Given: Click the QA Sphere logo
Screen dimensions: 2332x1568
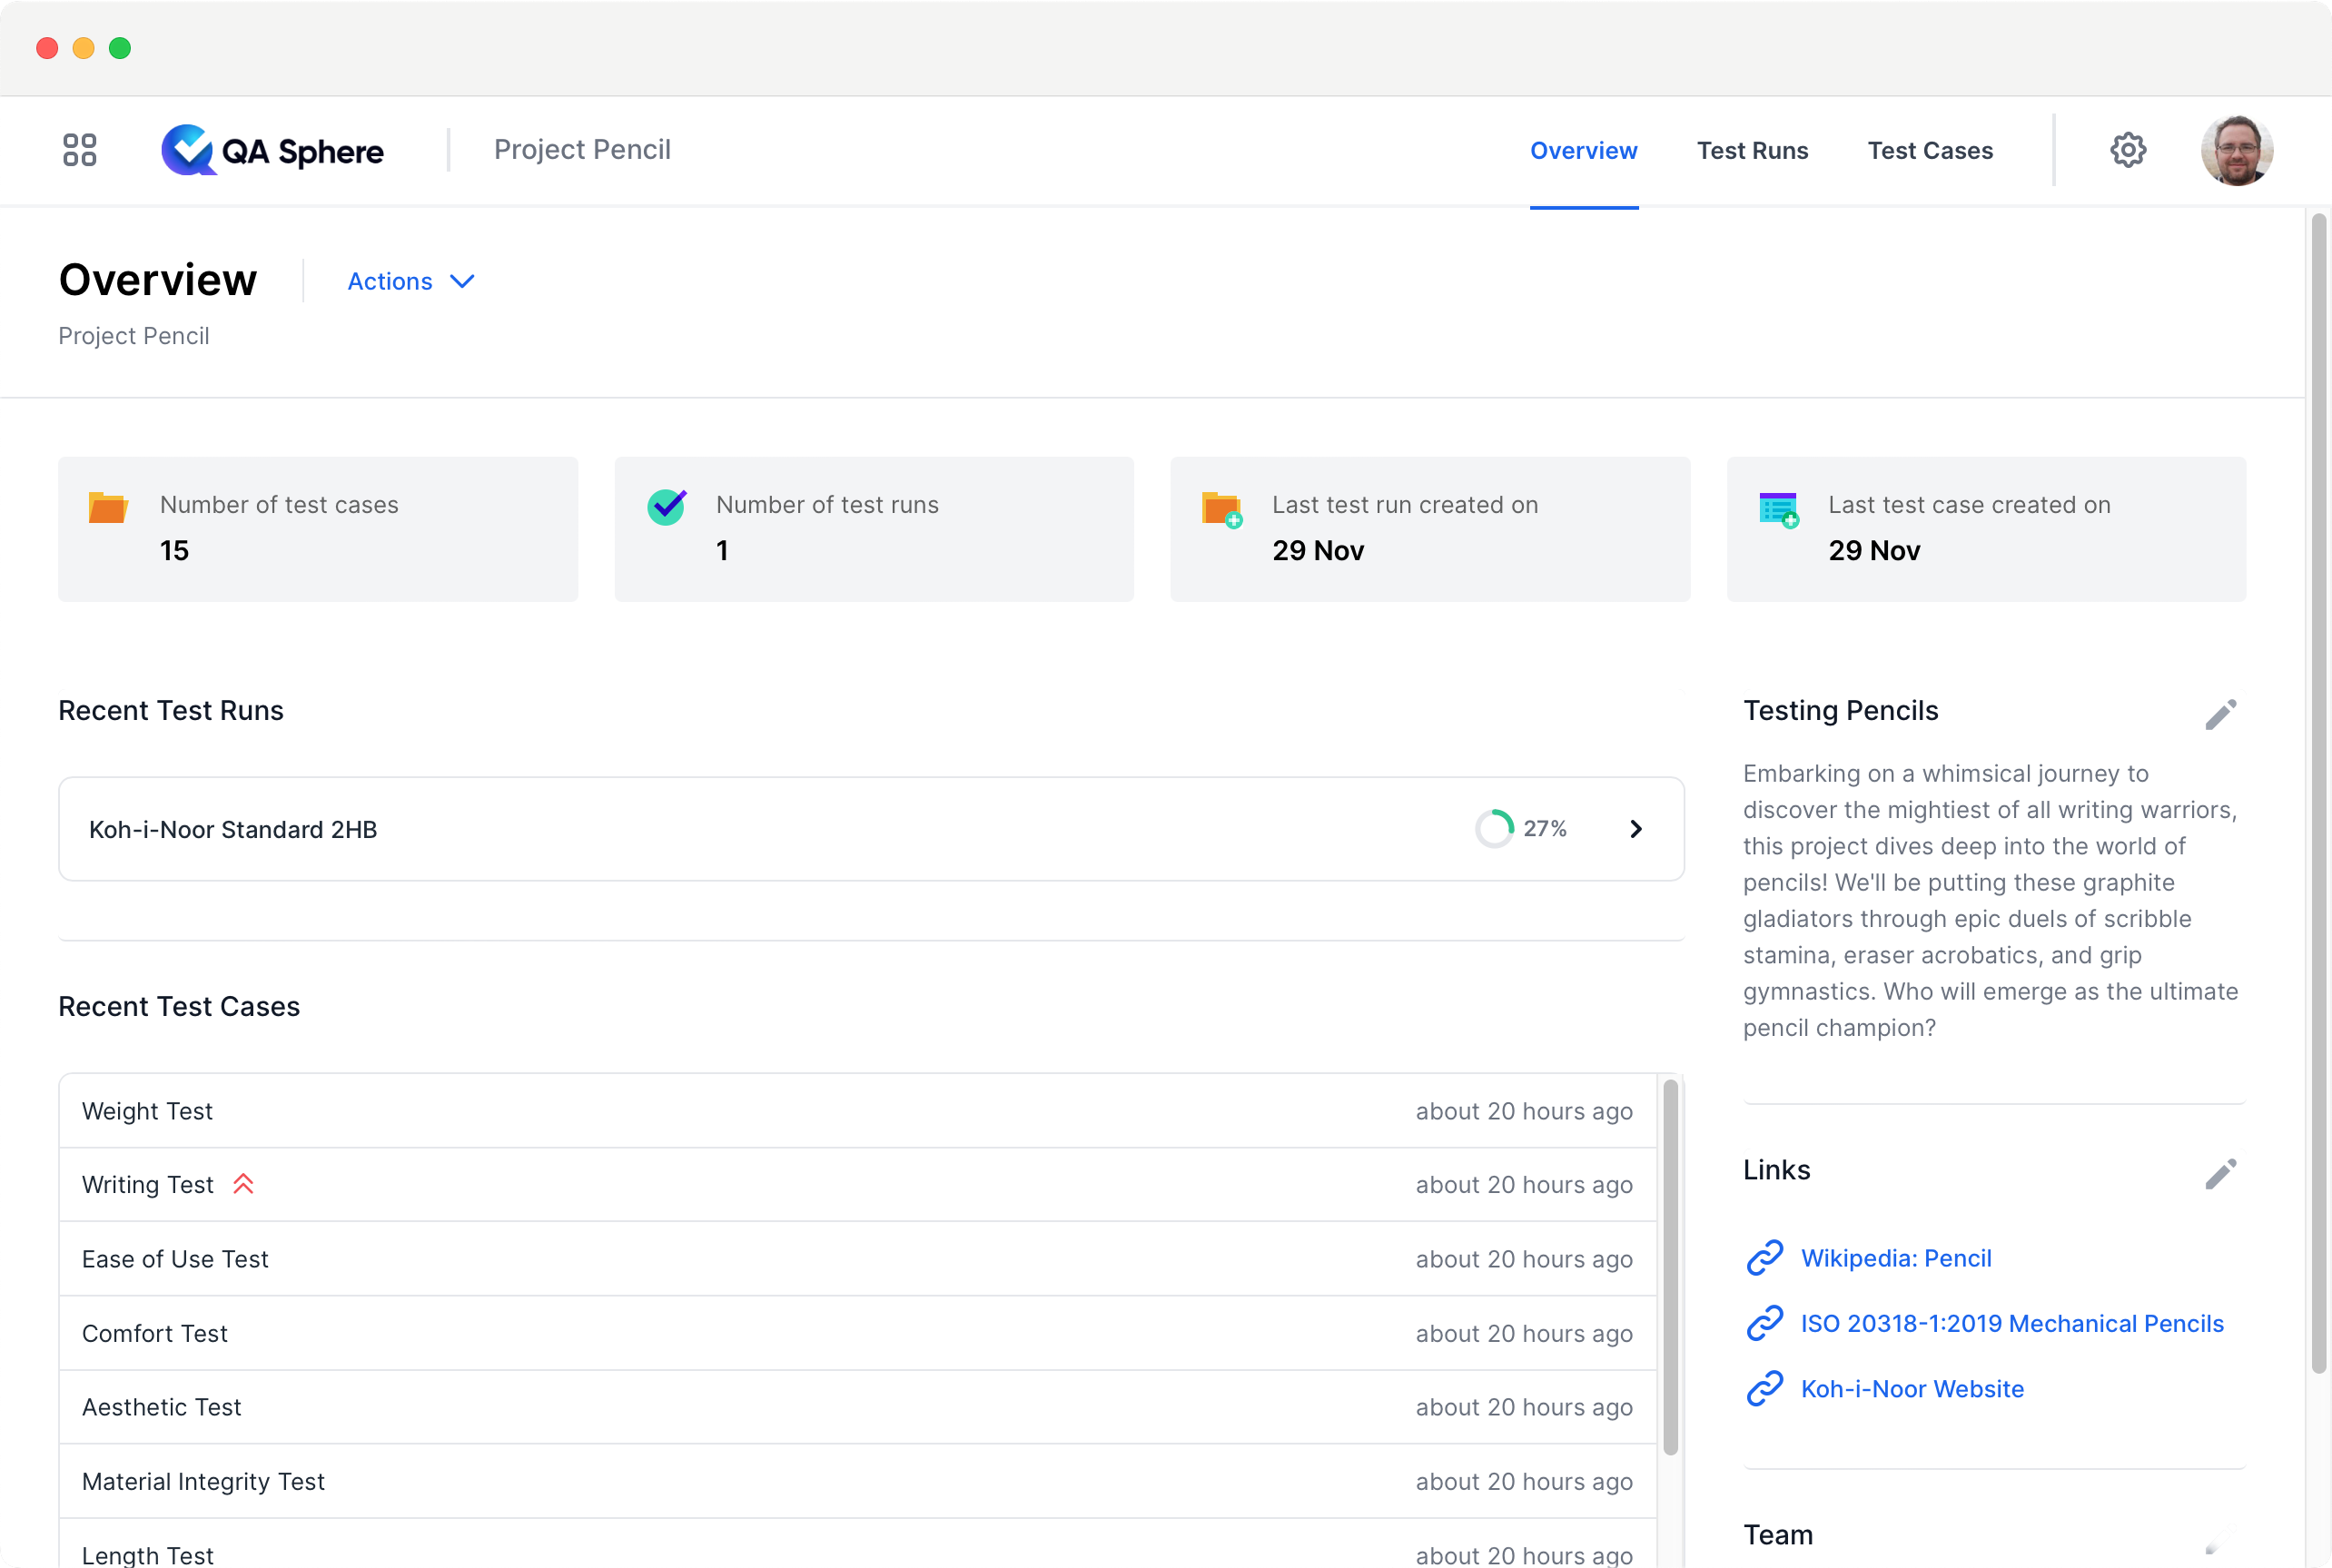Looking at the screenshot, I should coord(272,150).
